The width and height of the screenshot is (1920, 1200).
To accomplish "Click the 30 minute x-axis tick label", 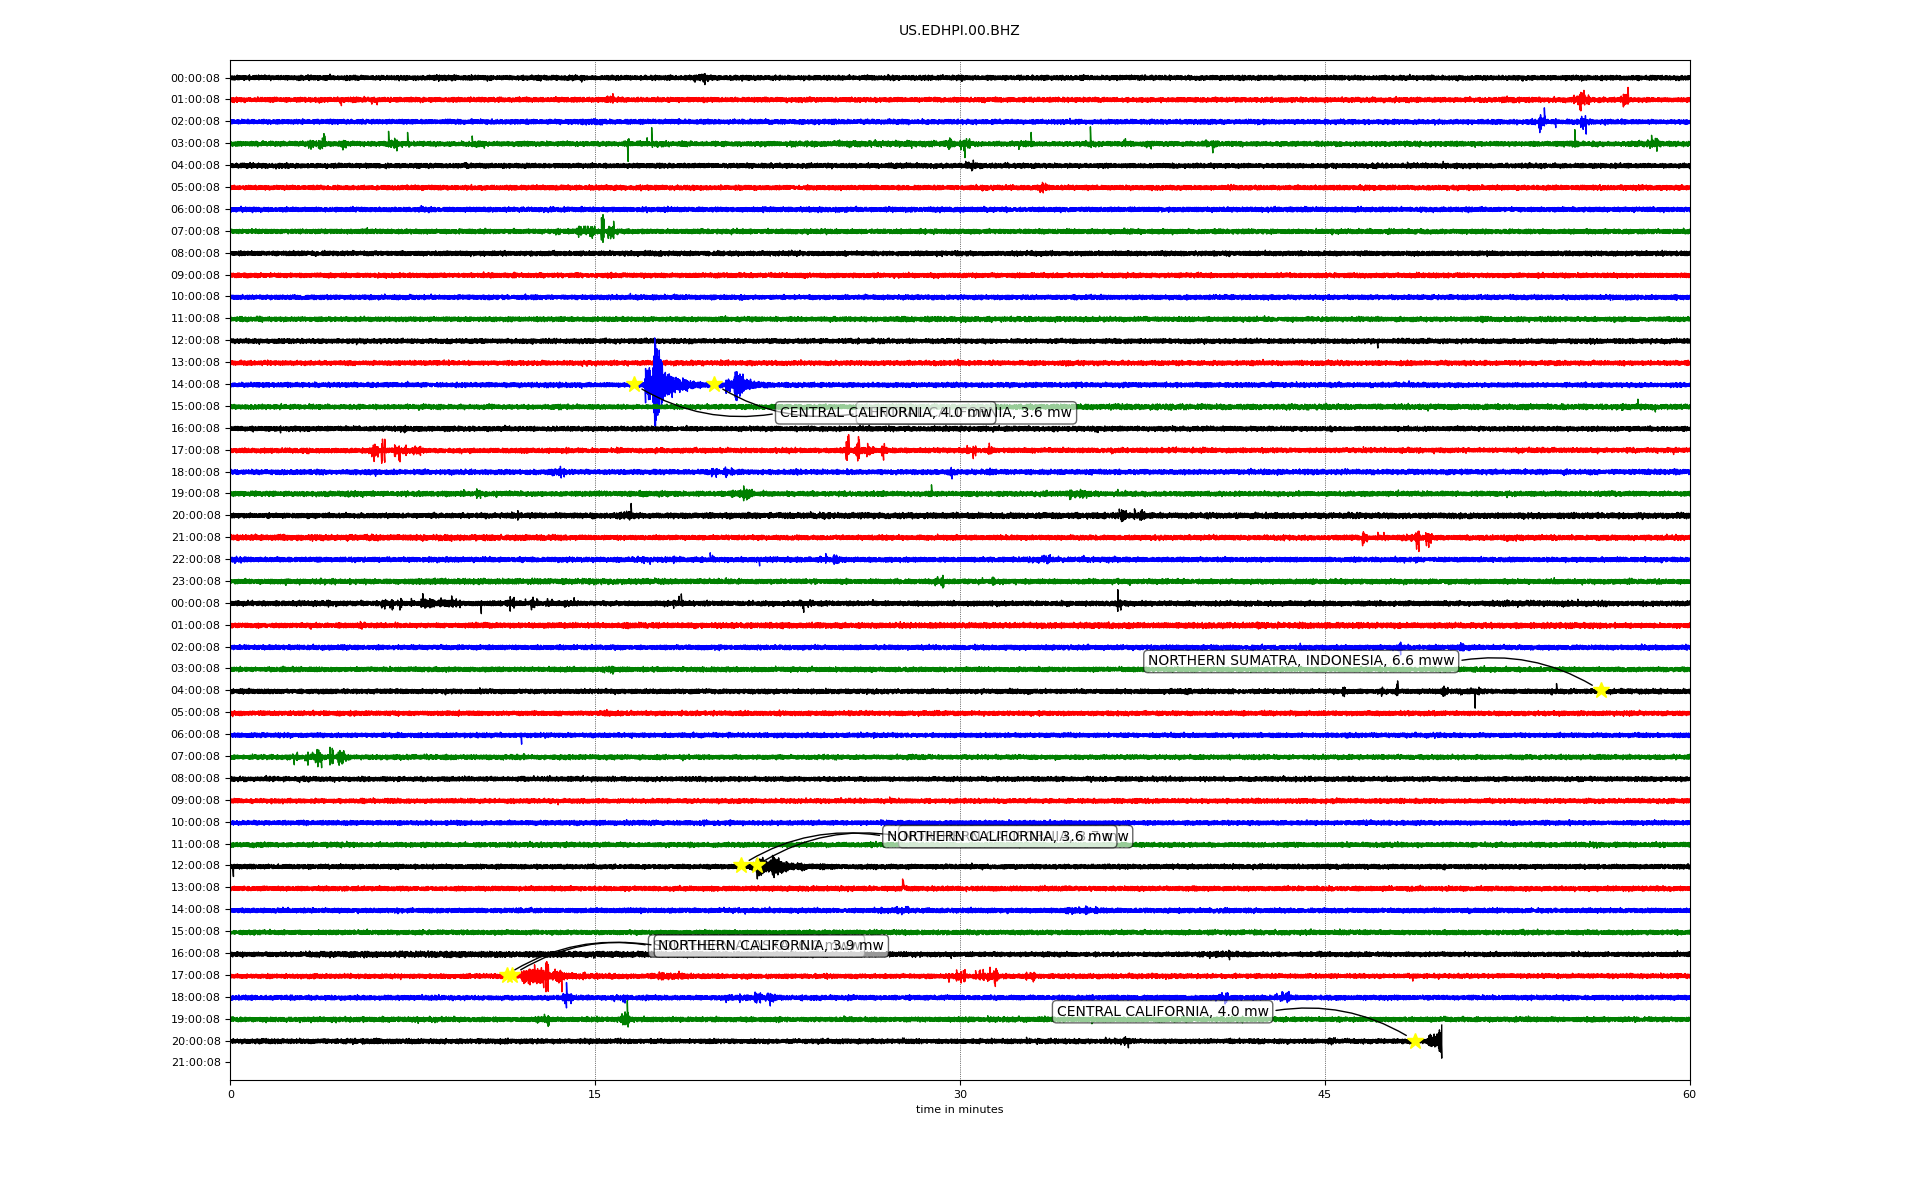I will coord(960,1094).
